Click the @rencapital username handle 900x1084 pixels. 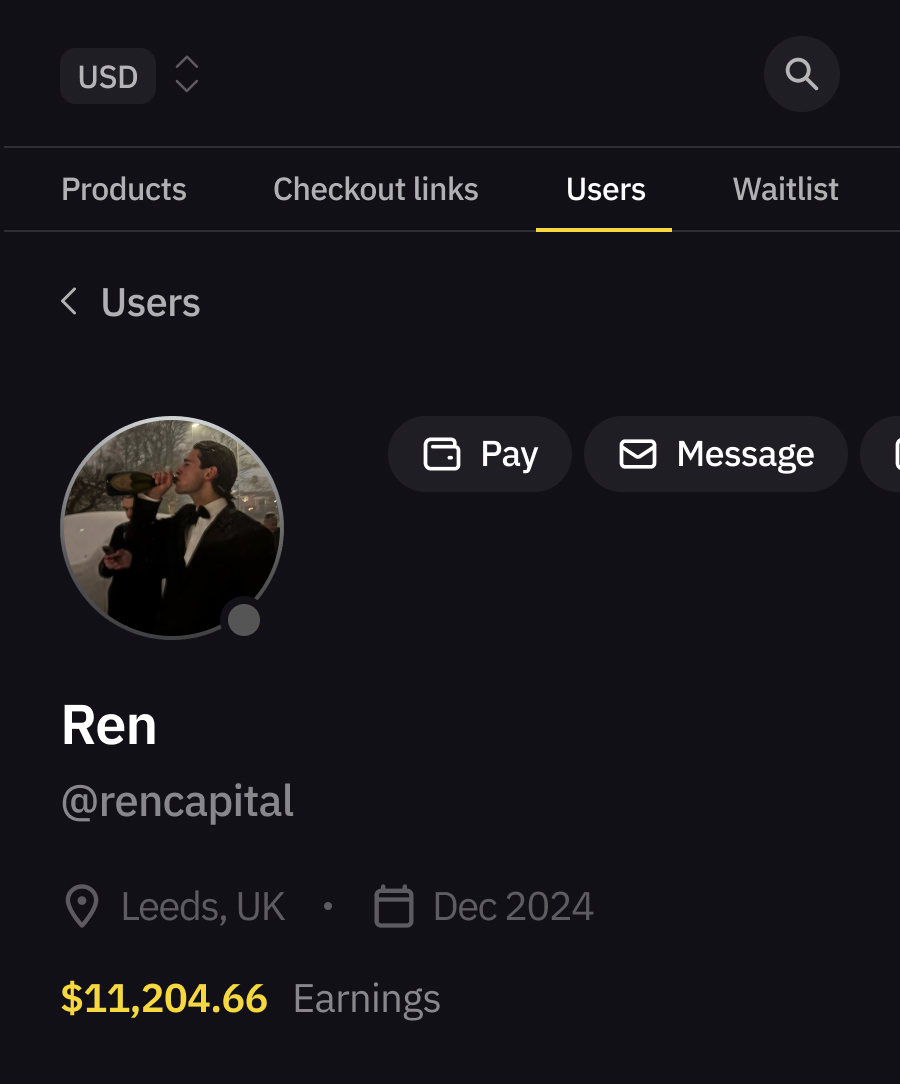point(178,801)
